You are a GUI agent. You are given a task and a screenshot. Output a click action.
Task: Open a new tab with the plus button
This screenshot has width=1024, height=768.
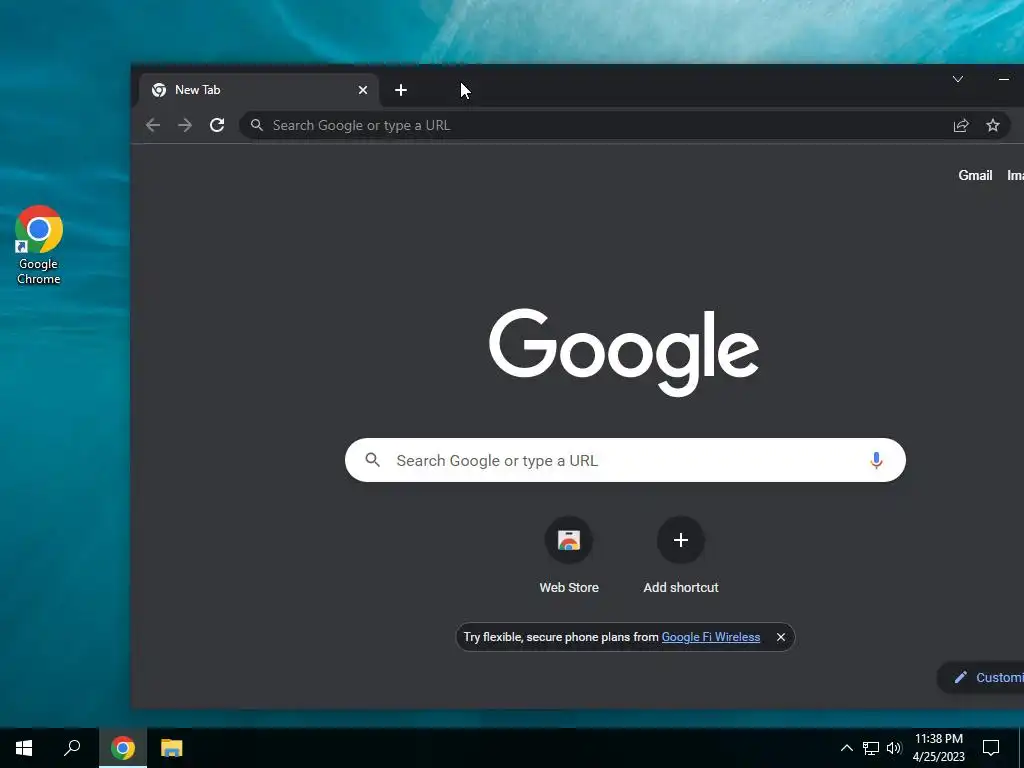tap(401, 90)
